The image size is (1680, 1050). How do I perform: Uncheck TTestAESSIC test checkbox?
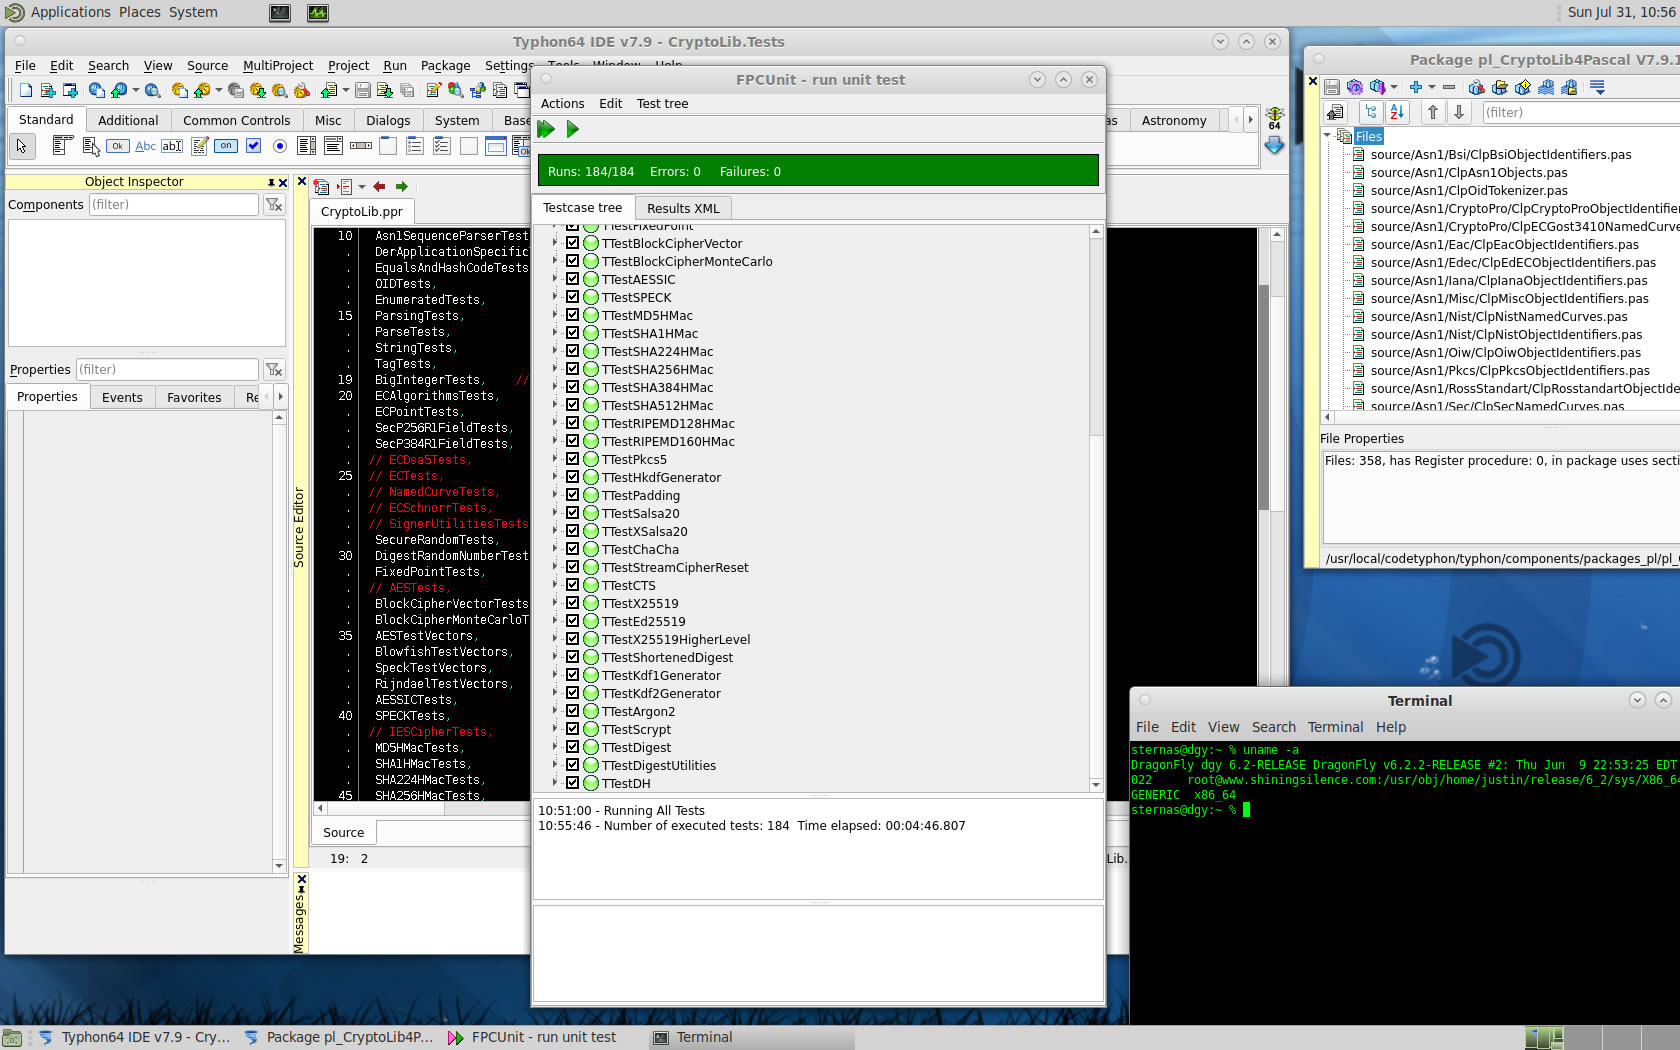click(573, 279)
